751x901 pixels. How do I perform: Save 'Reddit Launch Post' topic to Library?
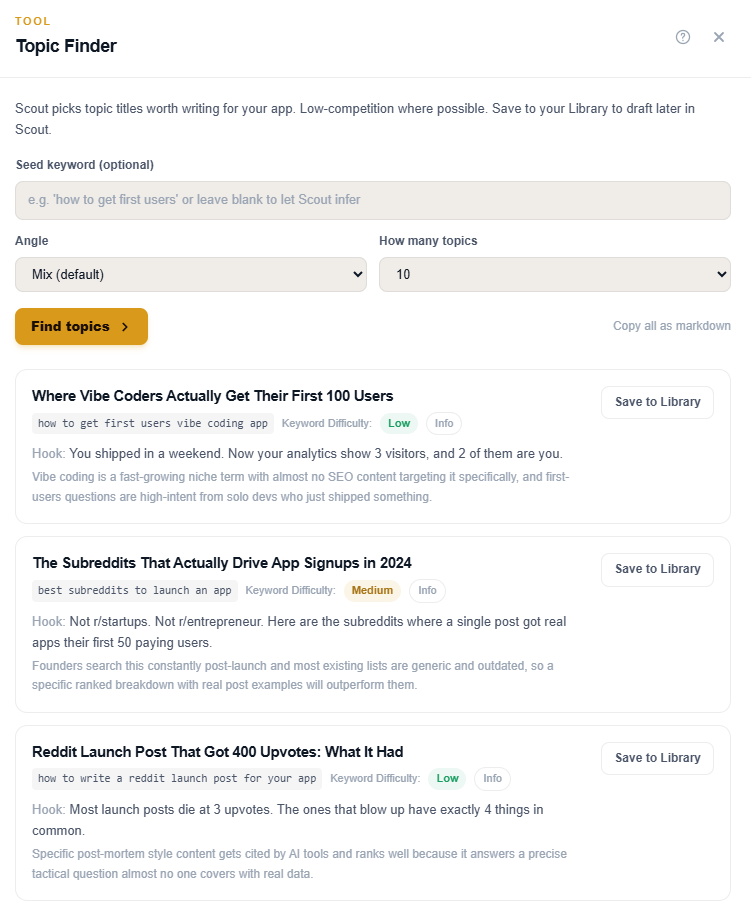coord(657,758)
